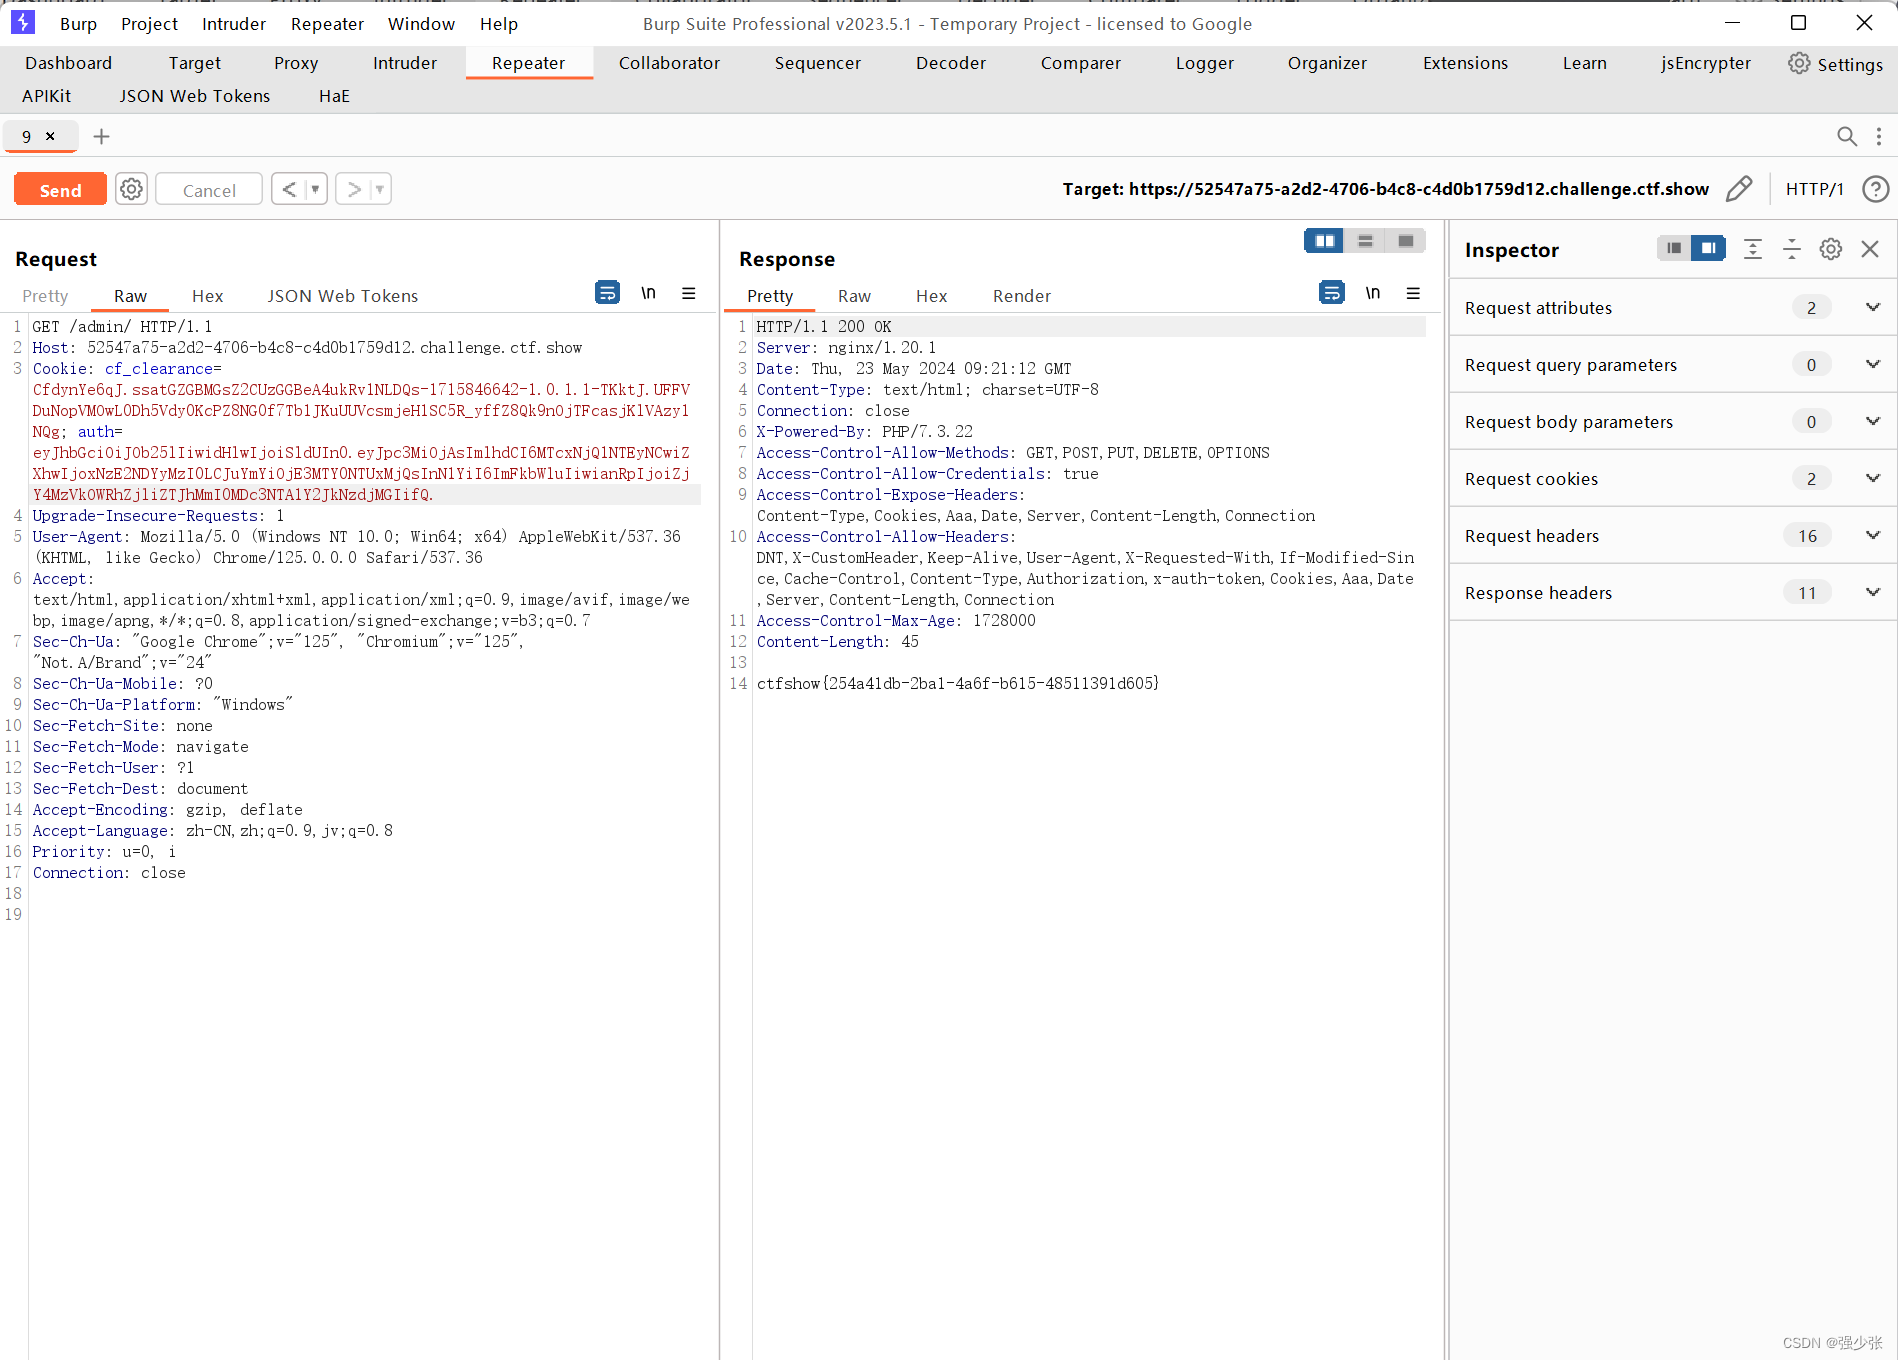Open the Logger tab
Image resolution: width=1898 pixels, height=1360 pixels.
pos(1204,63)
